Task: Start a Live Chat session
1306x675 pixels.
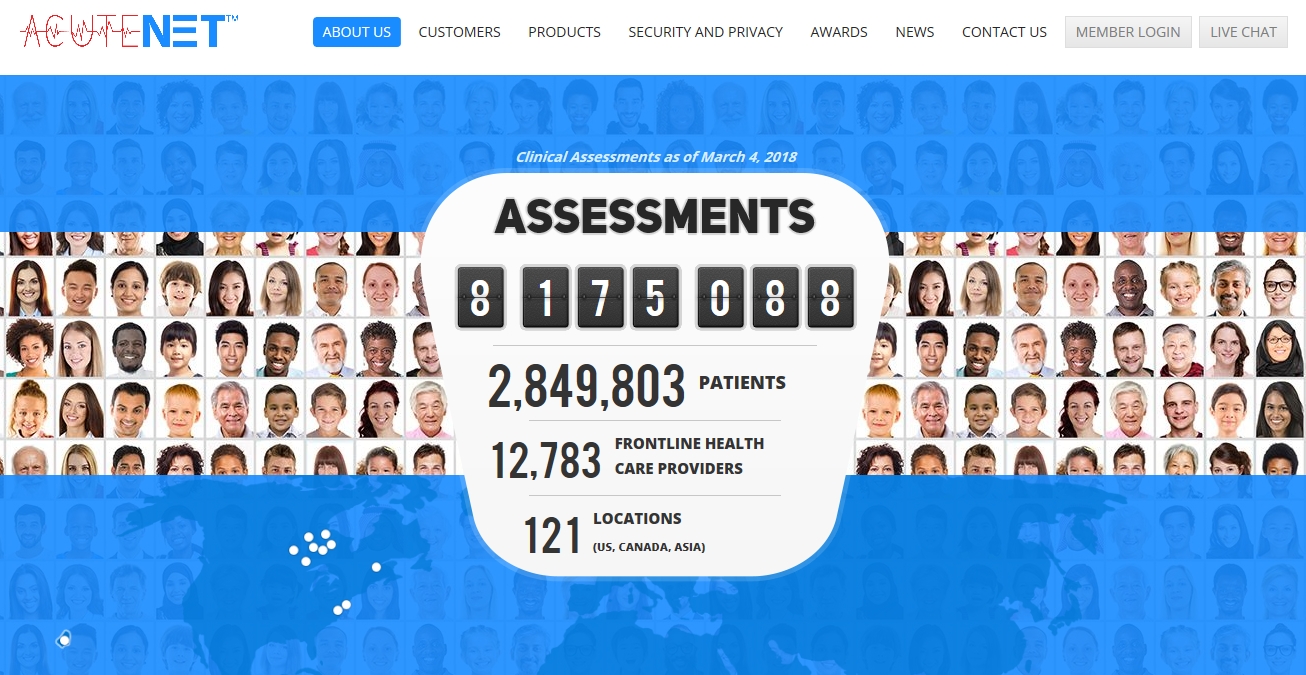Action: click(1242, 32)
